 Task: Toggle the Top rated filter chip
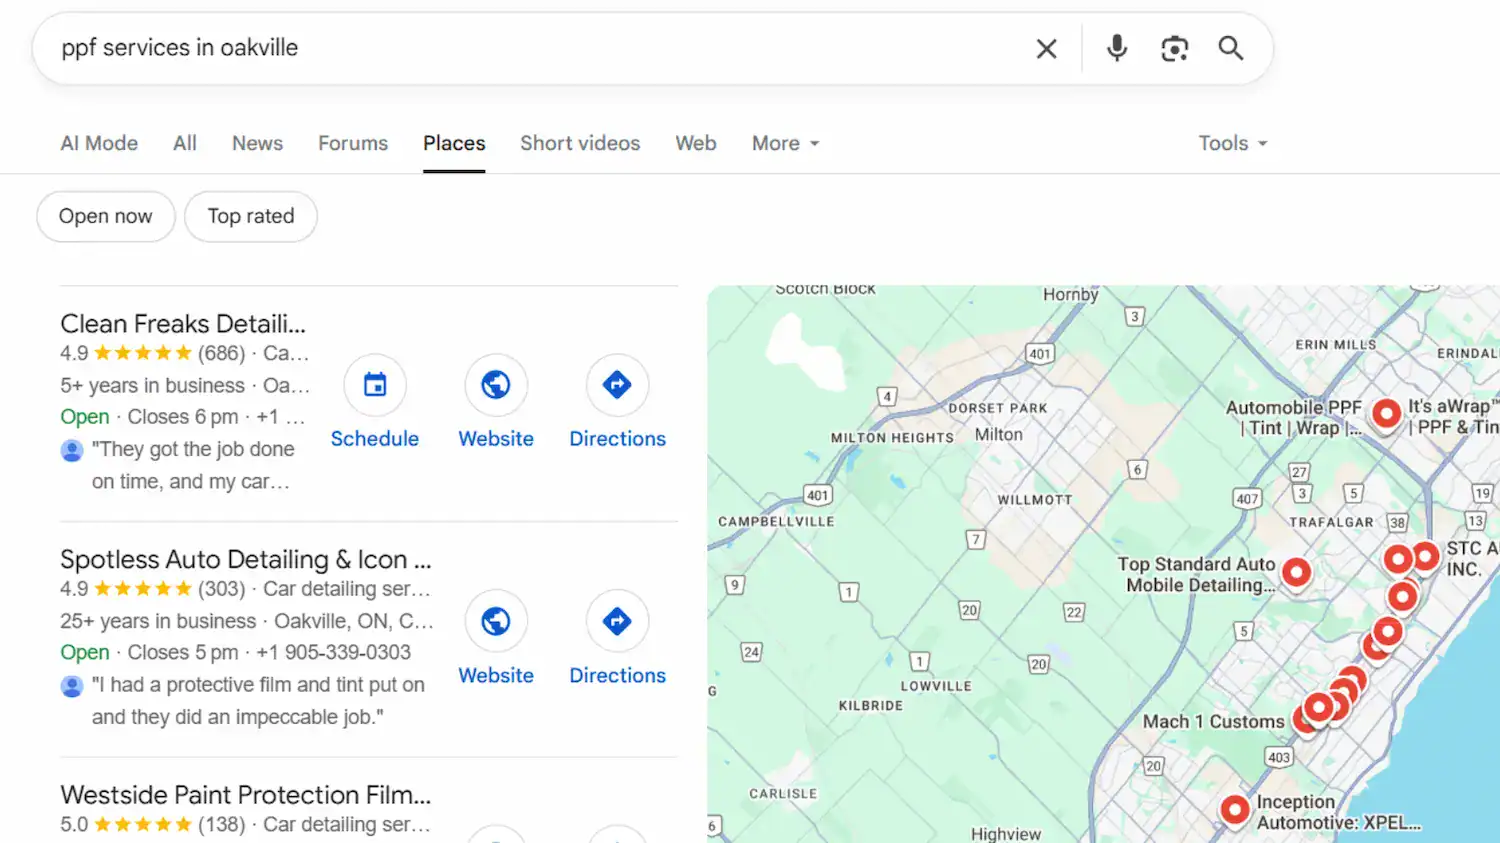pos(251,216)
